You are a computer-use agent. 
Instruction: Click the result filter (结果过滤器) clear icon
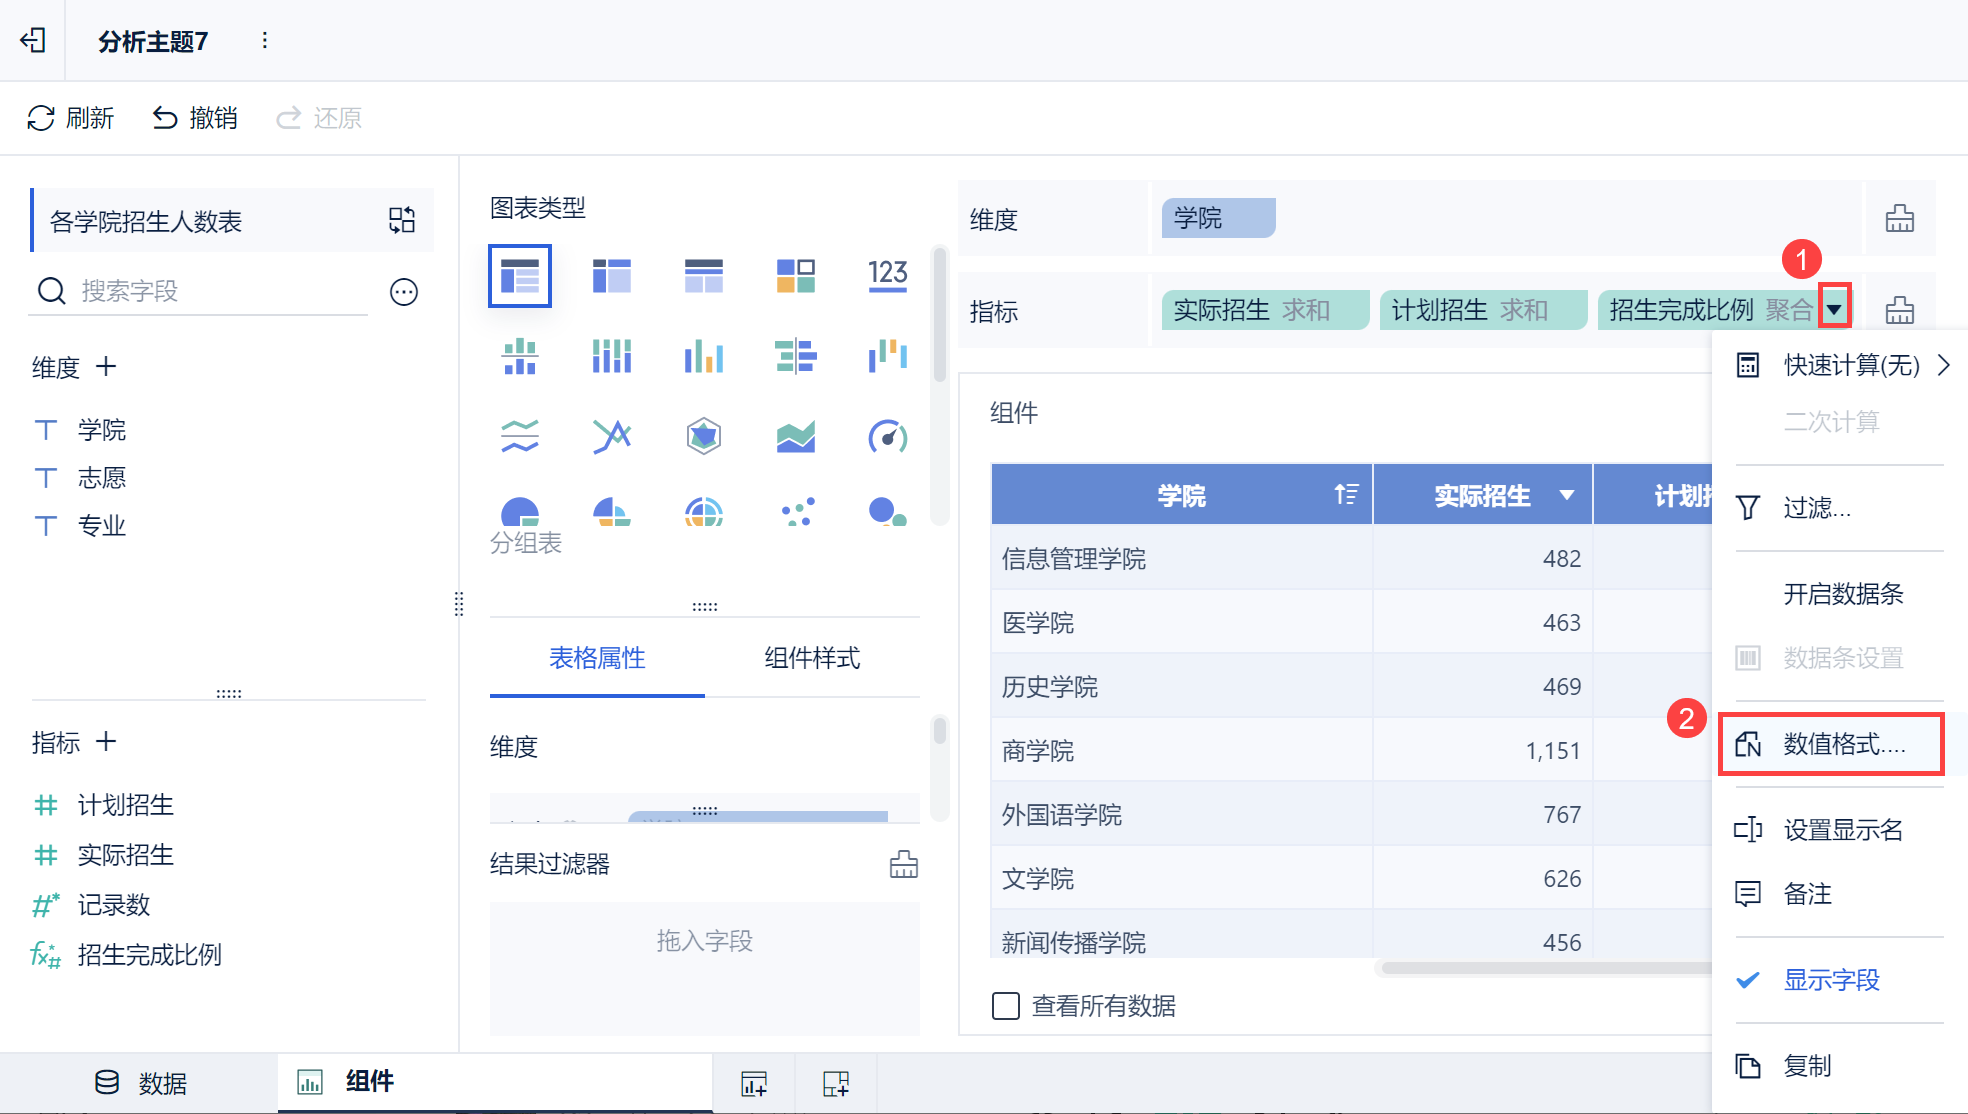point(903,864)
